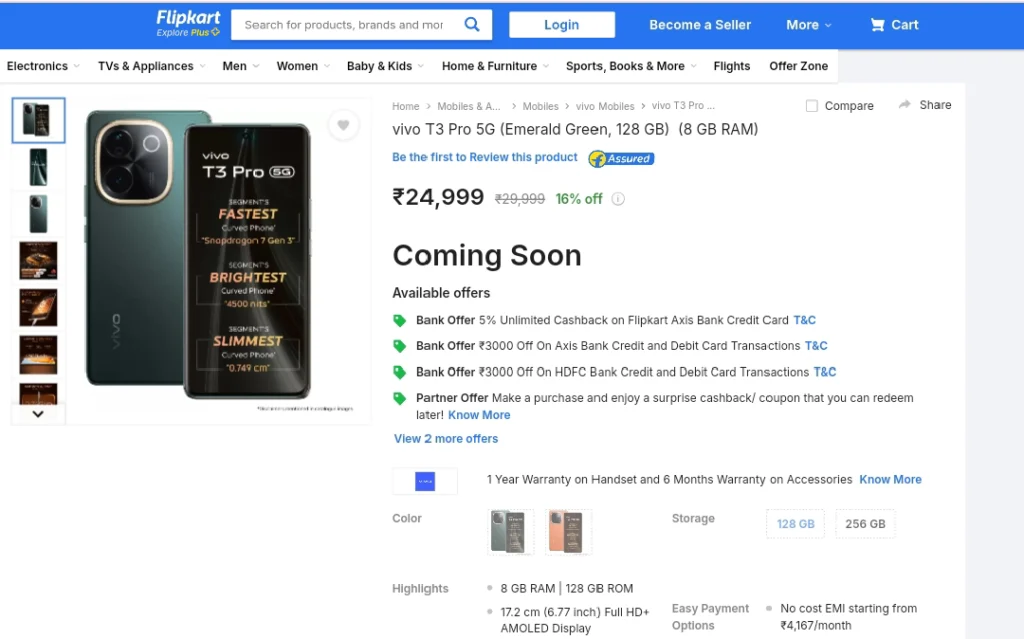Screen dimensions: 1024x639
Task: Focus the product search input field
Action: tap(344, 25)
